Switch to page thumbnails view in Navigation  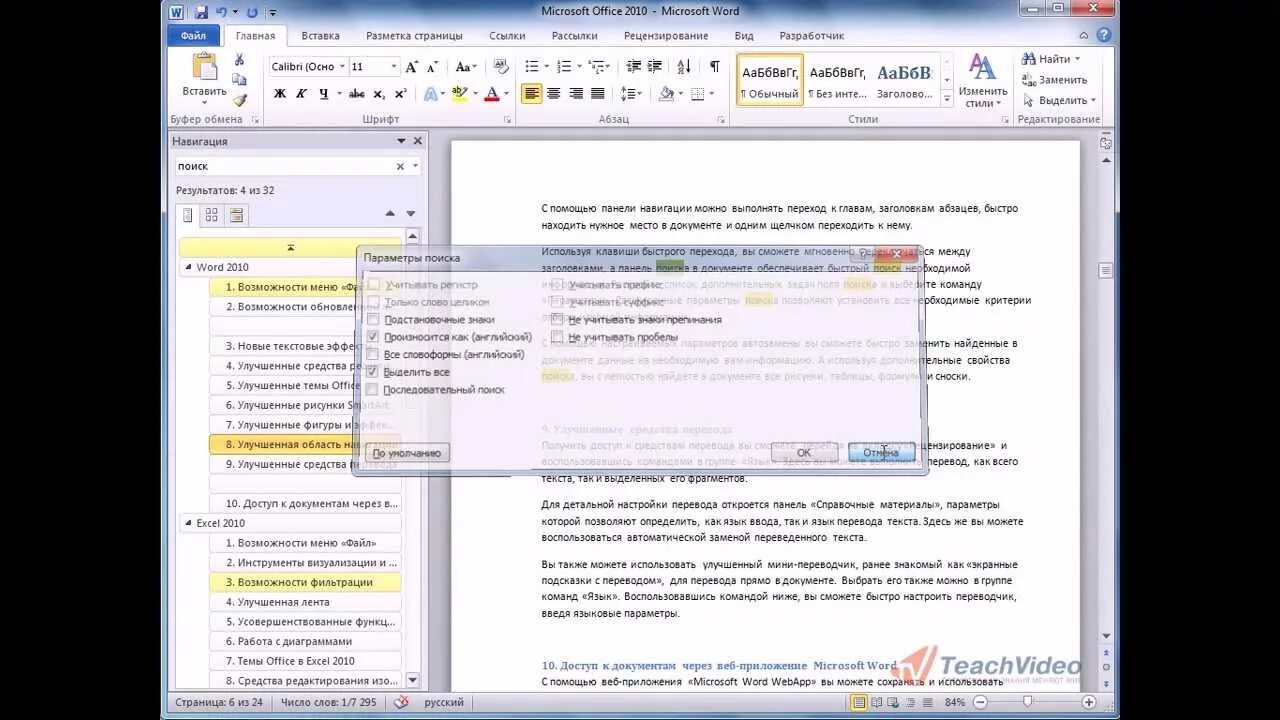[x=211, y=215]
